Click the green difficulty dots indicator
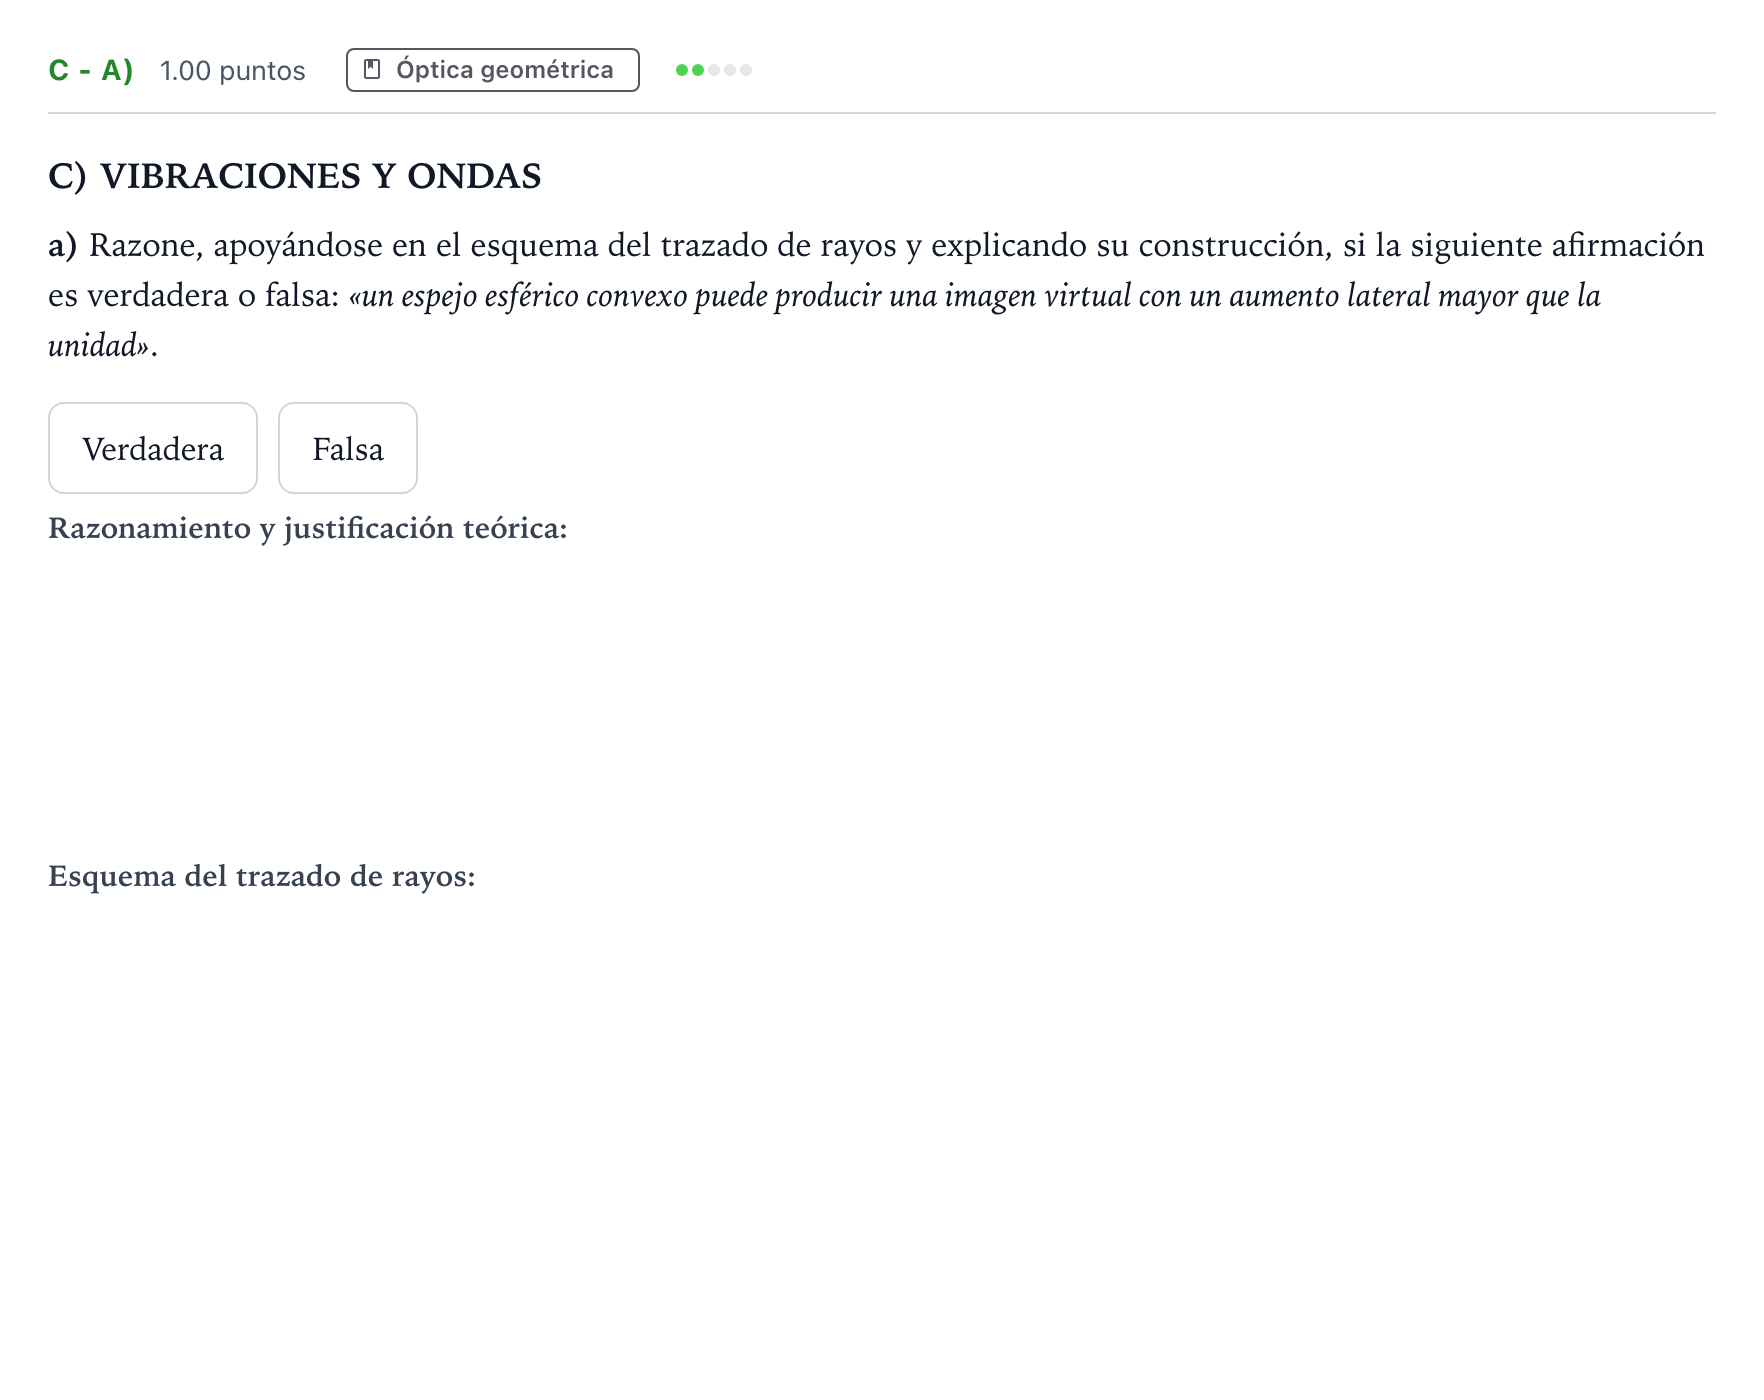The width and height of the screenshot is (1764, 1400). coord(714,70)
